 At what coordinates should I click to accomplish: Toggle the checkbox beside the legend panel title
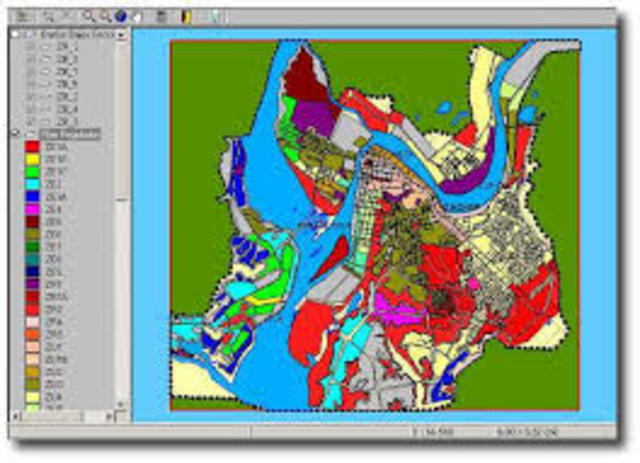16,34
